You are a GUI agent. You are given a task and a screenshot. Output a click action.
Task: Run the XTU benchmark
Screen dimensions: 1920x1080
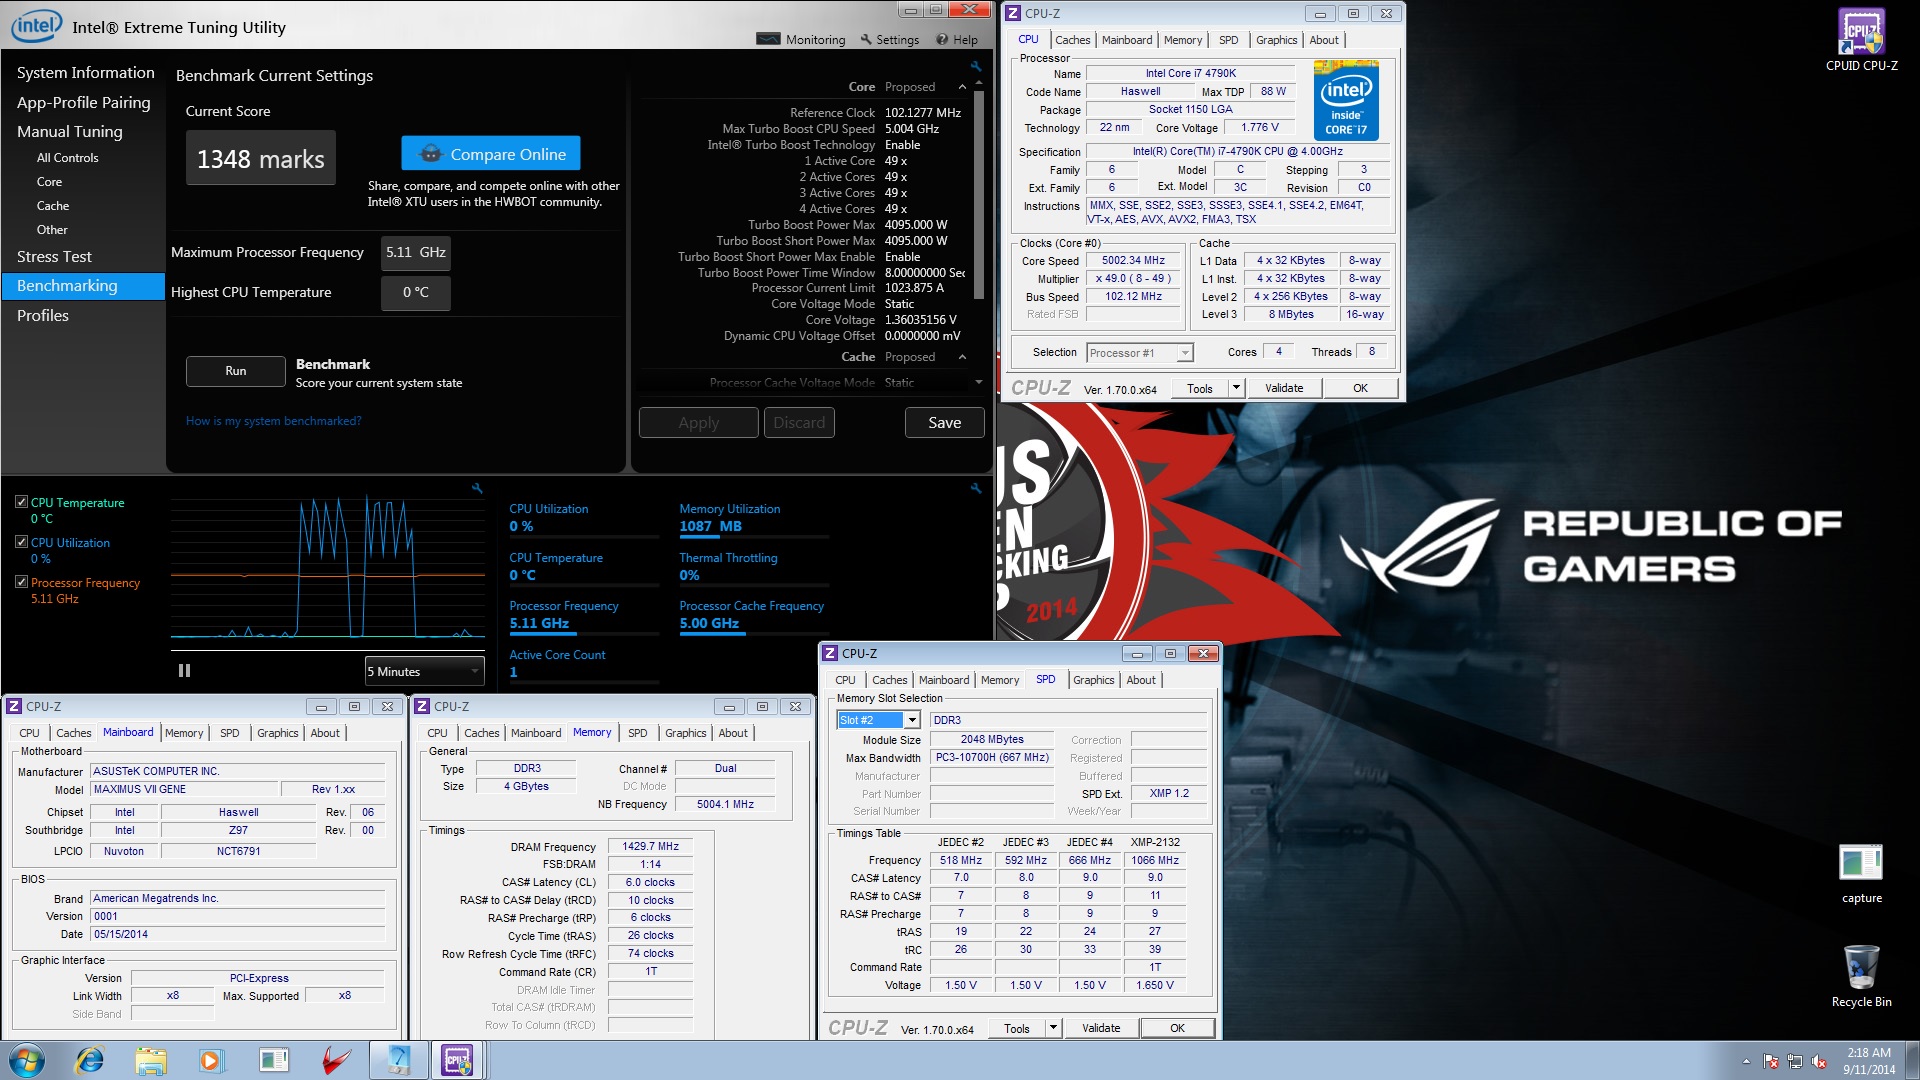[x=236, y=371]
